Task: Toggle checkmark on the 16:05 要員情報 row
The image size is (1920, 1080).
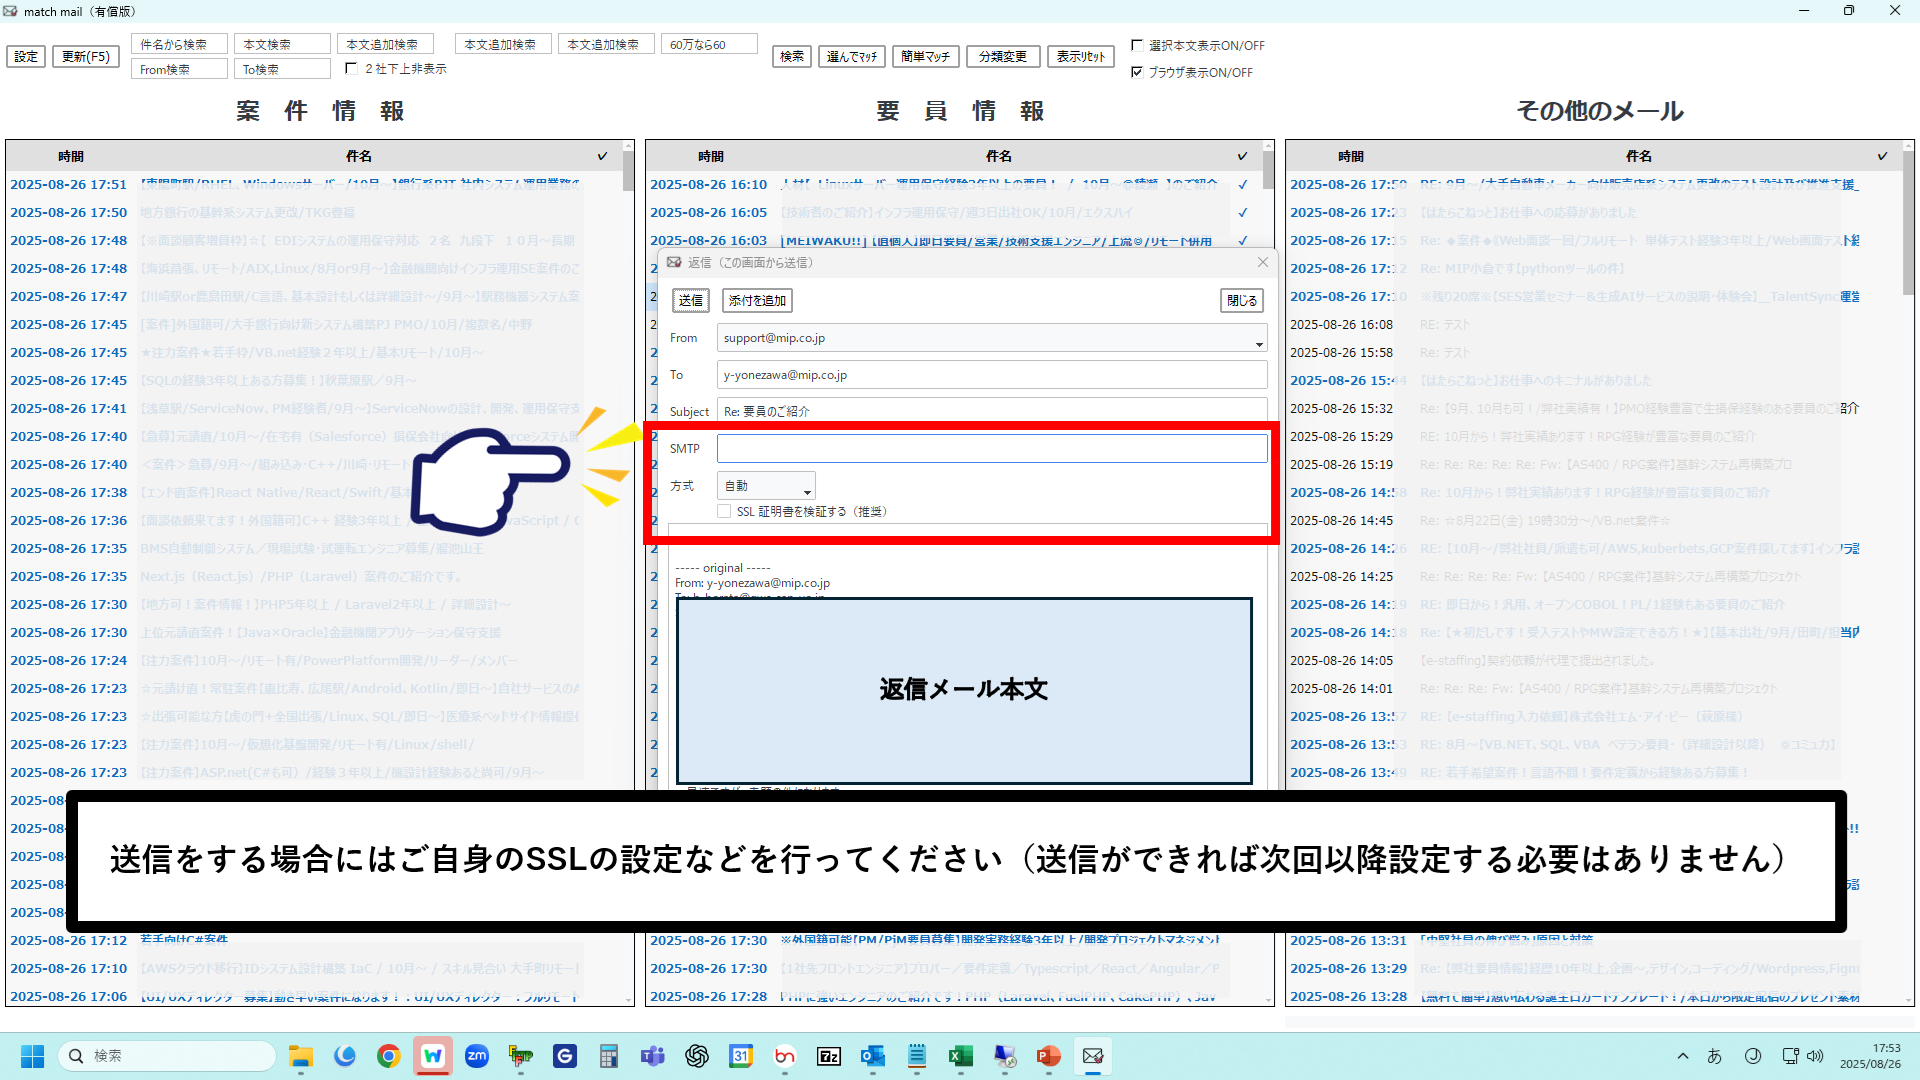Action: [1243, 212]
